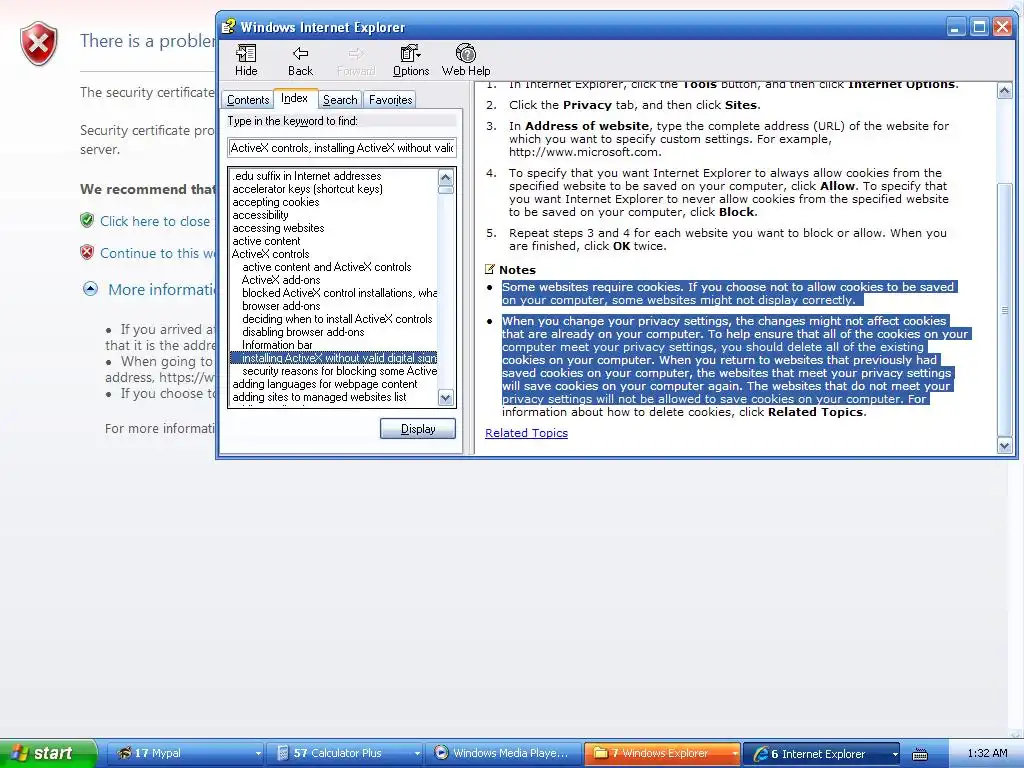Click the index list scrollbar thumb
Viewport: 1024px width, 768px height.
pos(446,191)
